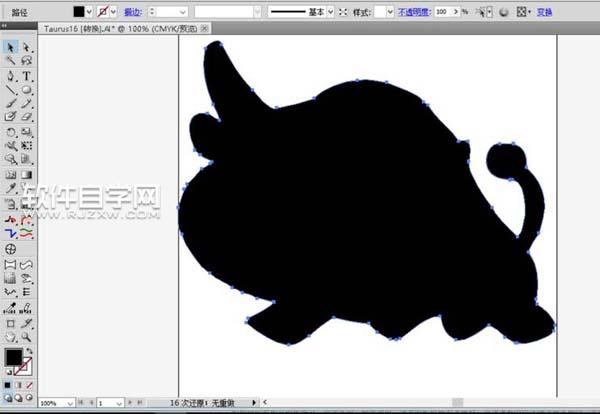Select the Eraser tool

(26, 116)
